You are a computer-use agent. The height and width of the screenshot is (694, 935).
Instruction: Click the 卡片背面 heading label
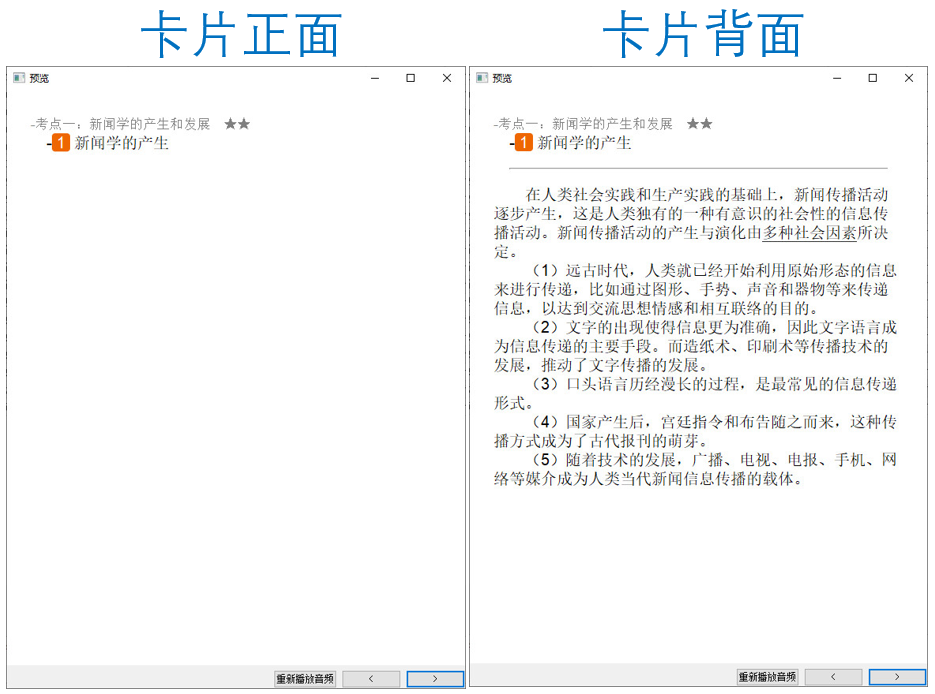(704, 35)
